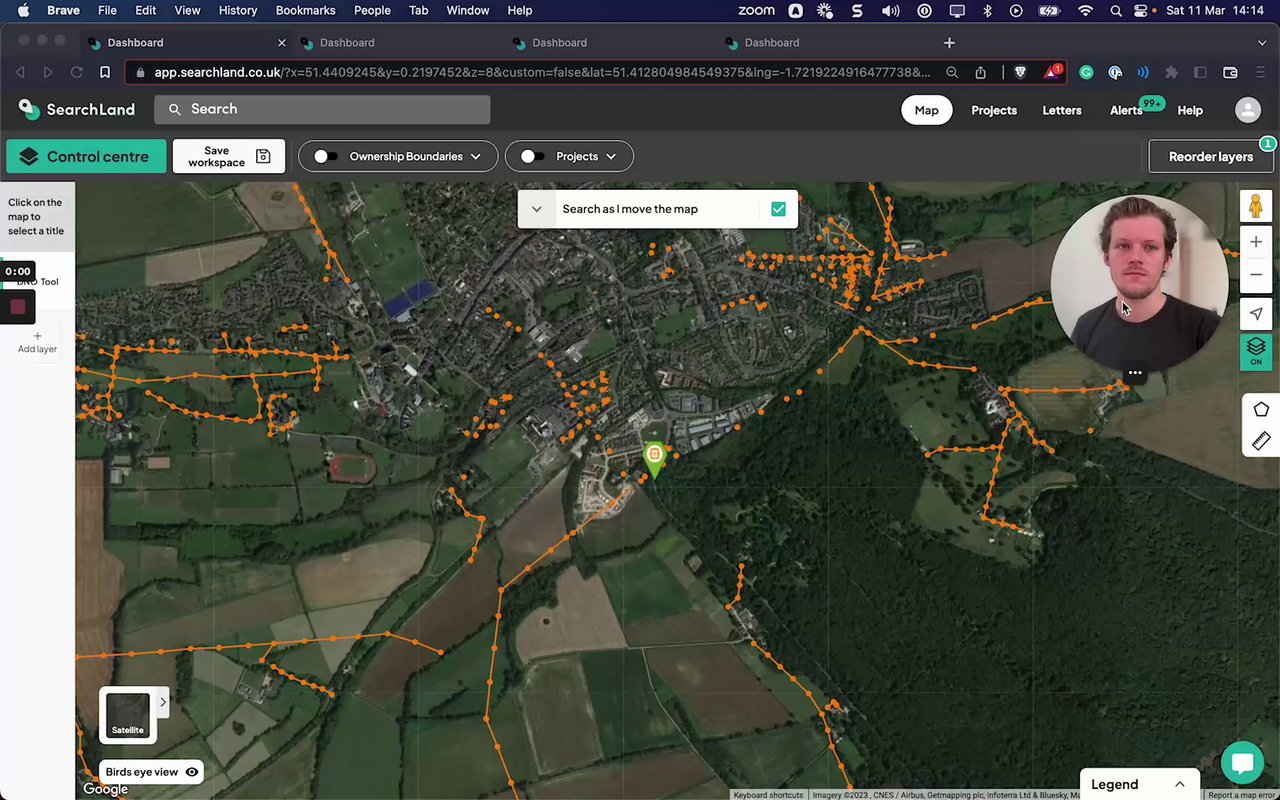This screenshot has width=1280, height=800.
Task: Collapse the search-as-I-move chevron
Action: pyautogui.click(x=537, y=209)
